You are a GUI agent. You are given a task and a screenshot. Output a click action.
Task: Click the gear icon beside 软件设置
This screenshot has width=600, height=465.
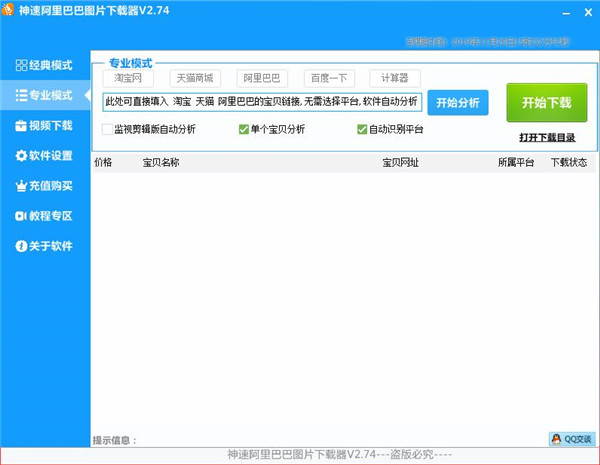[x=21, y=155]
